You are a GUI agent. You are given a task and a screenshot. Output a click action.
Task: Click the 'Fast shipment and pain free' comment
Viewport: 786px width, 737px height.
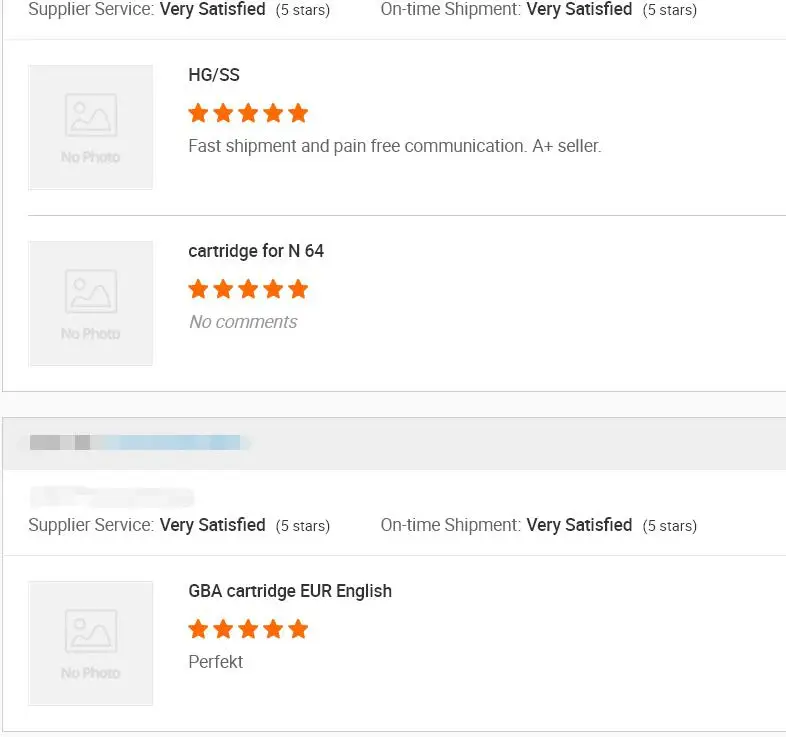tap(394, 146)
